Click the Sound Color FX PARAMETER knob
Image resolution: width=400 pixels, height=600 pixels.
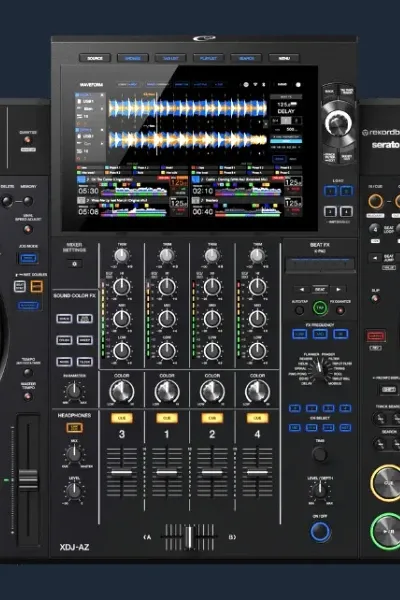pyautogui.click(x=74, y=391)
